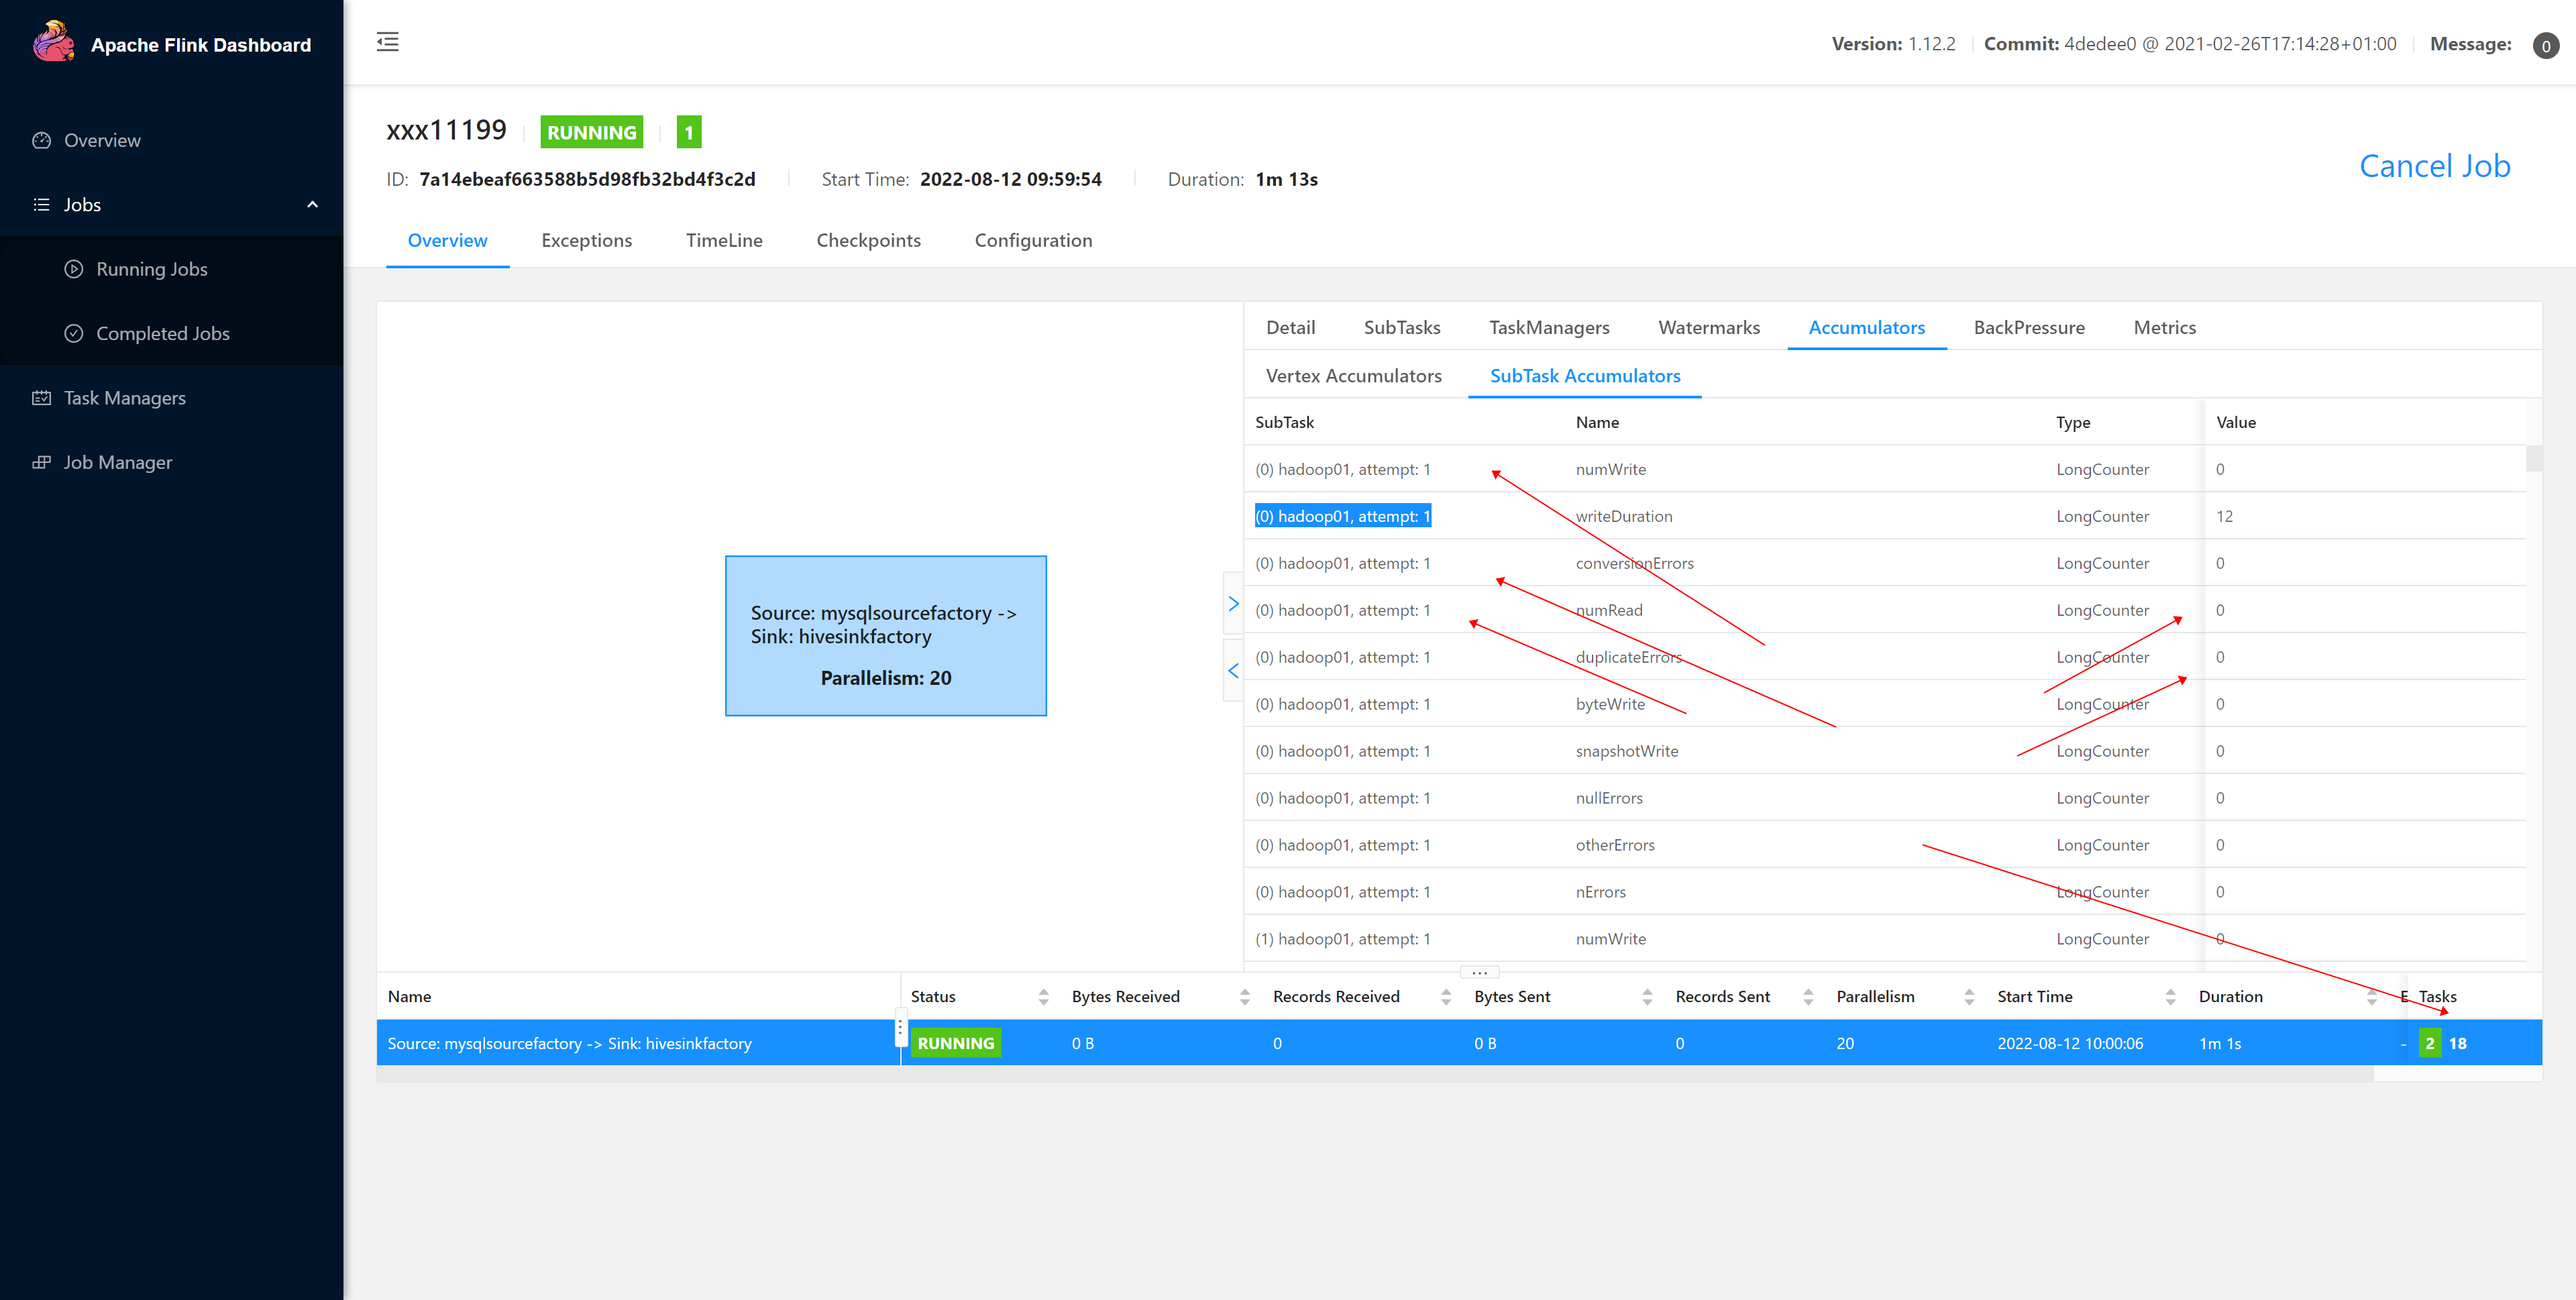
Task: Open the BackPressure tab
Action: (2028, 327)
